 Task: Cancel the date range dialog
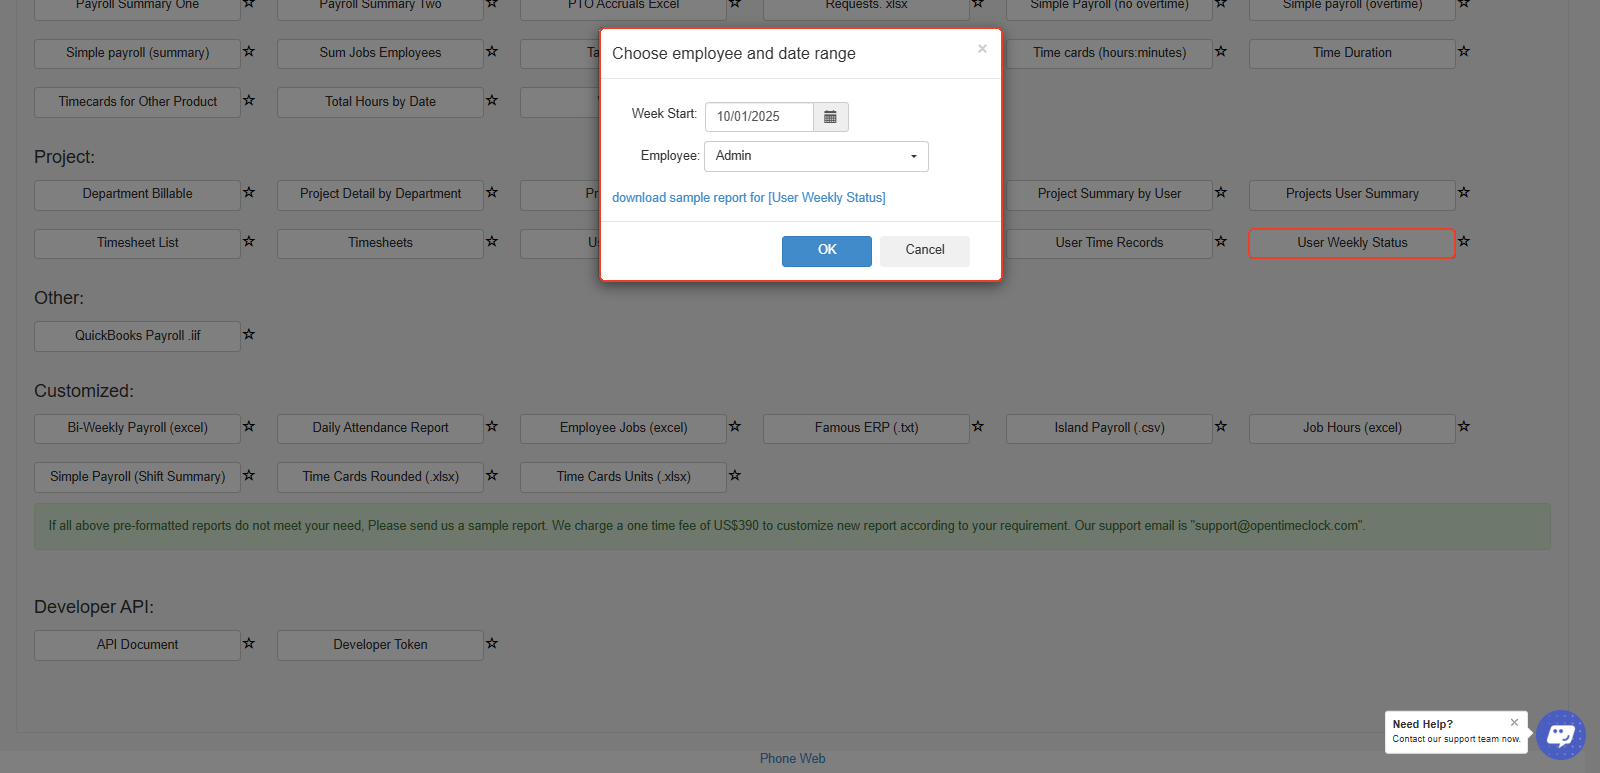pos(924,250)
